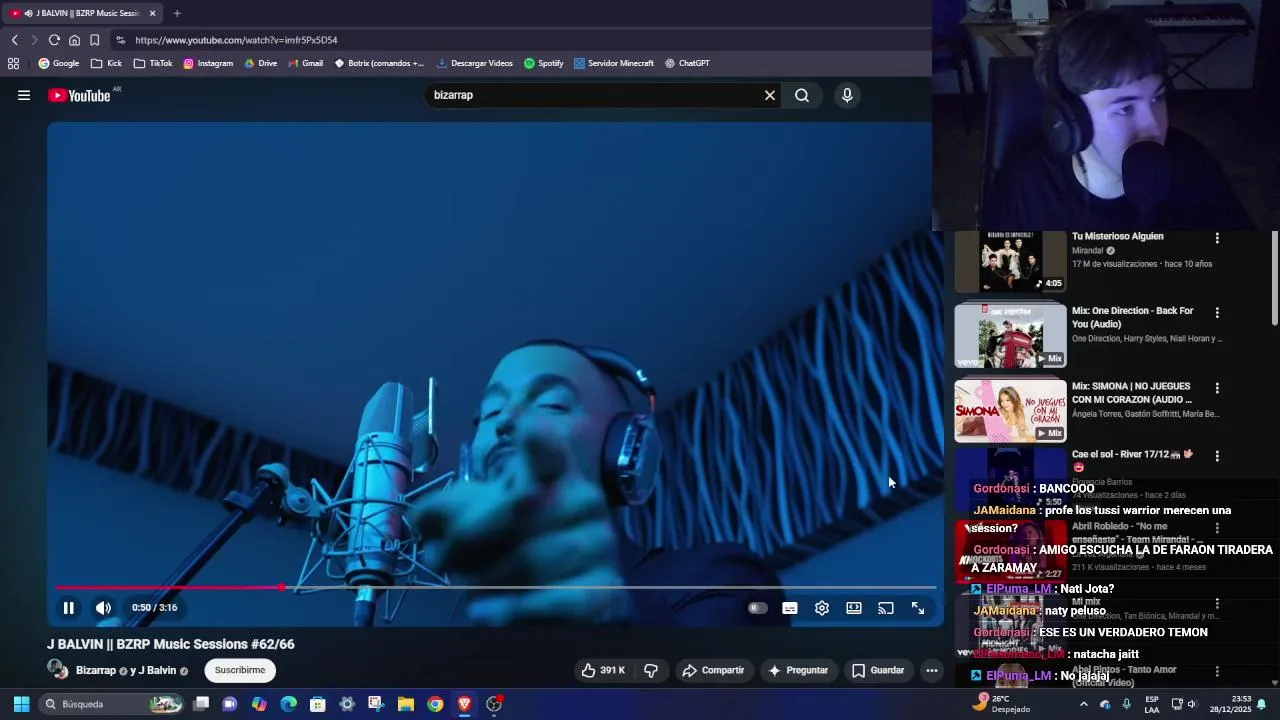Pause the J Balvin video

click(68, 608)
